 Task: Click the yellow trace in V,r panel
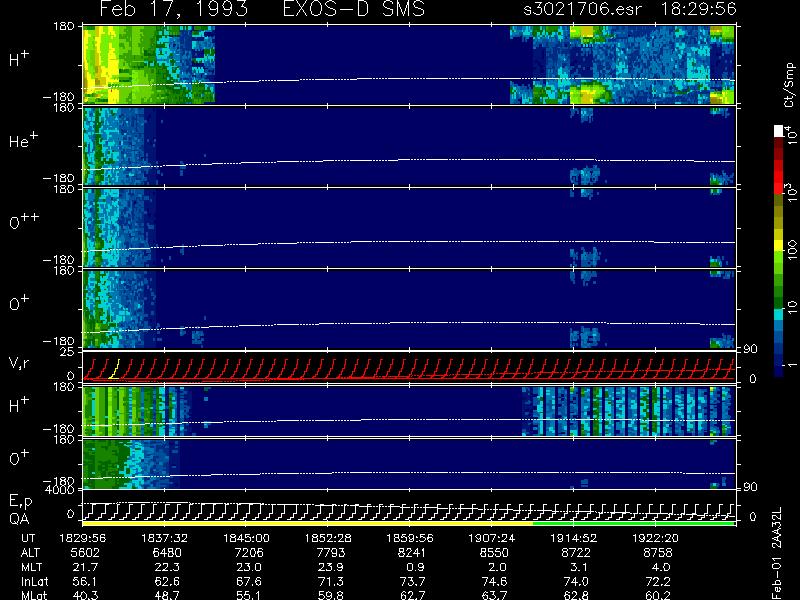tap(115, 368)
